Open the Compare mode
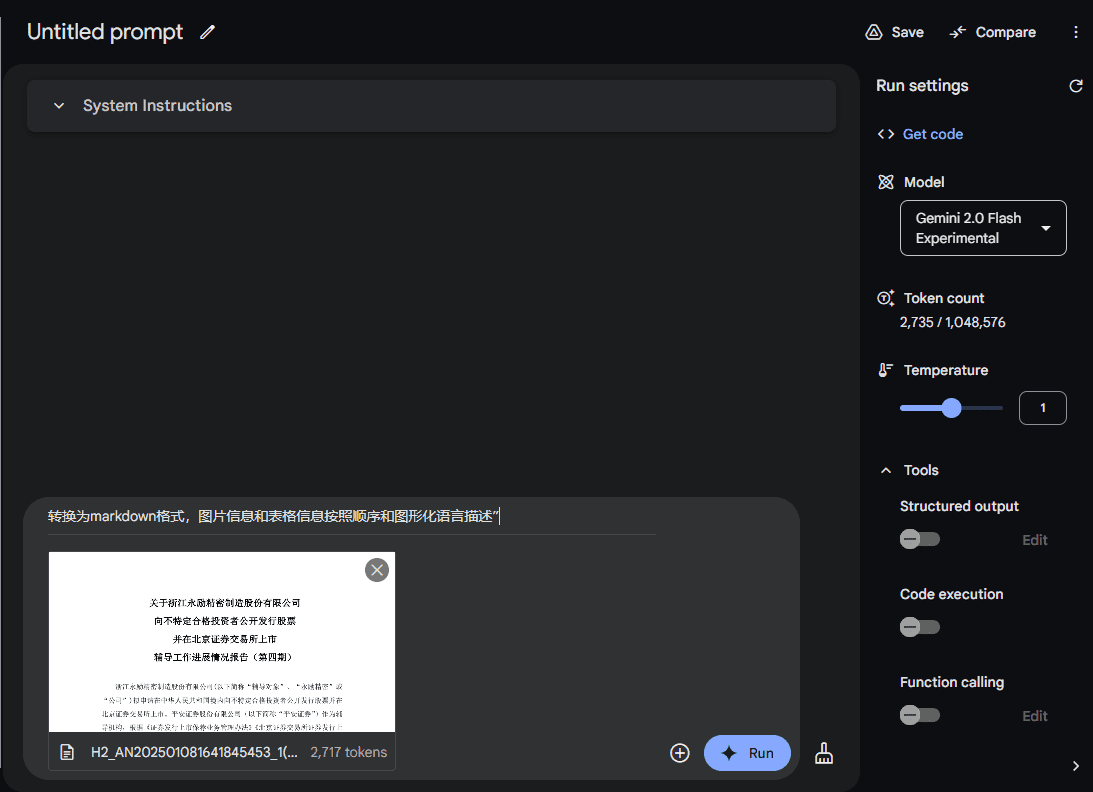The width and height of the screenshot is (1093, 792). click(993, 32)
